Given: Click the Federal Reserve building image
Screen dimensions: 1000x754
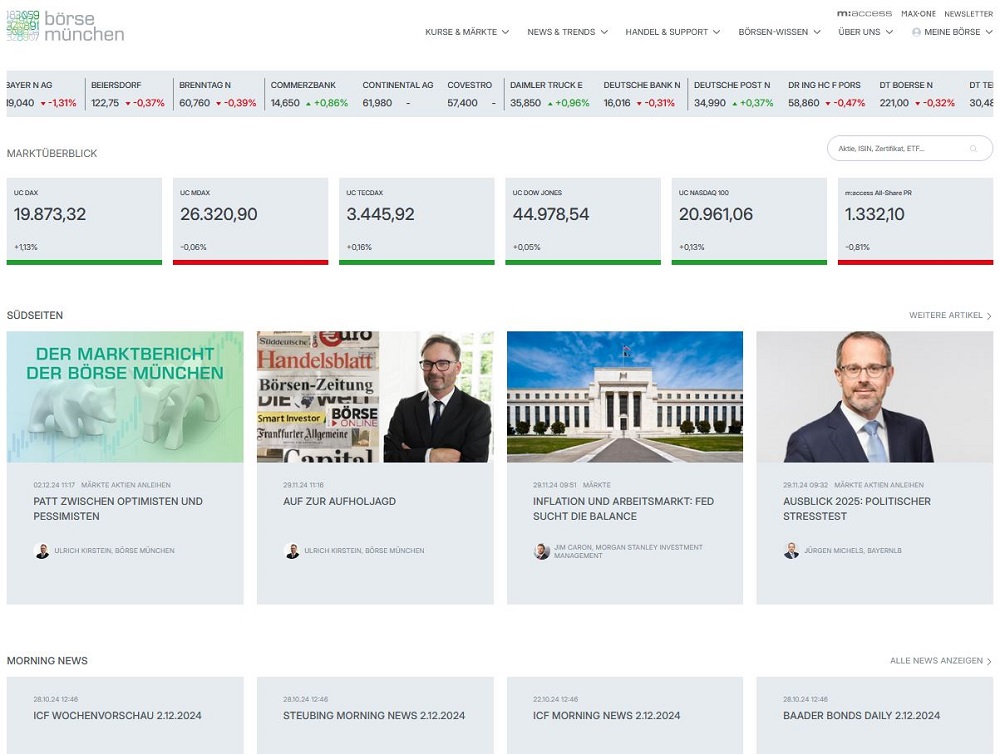Looking at the screenshot, I should tap(625, 397).
